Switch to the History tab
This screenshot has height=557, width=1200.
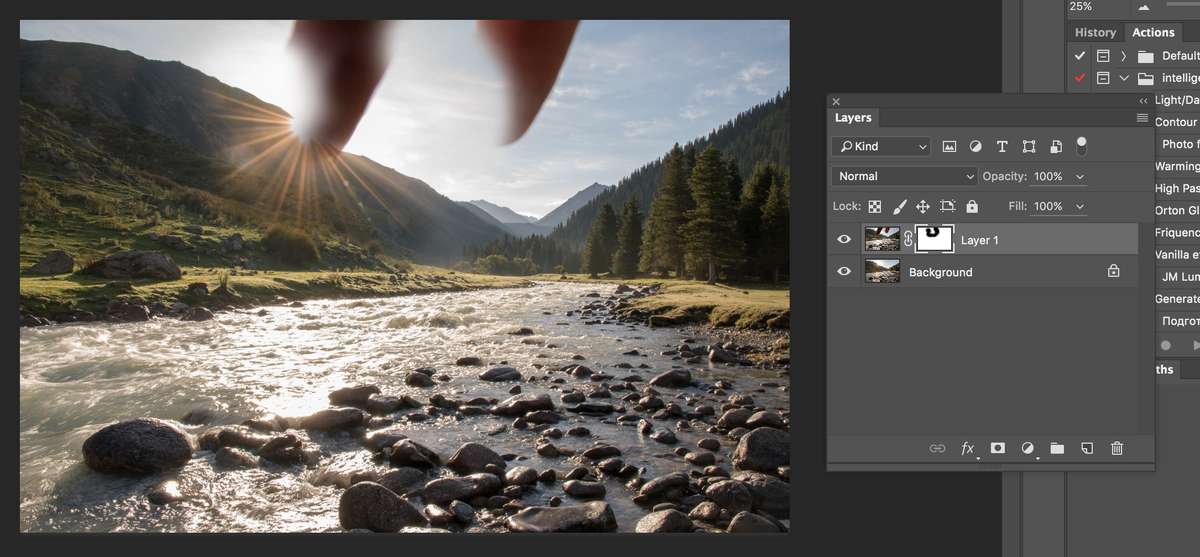(1095, 32)
